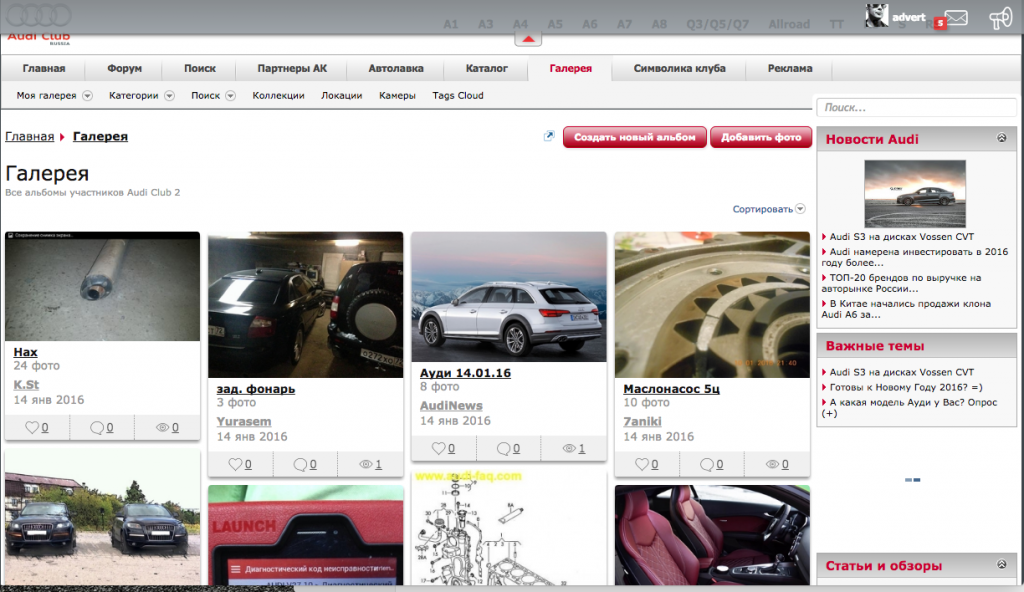Open user Yurasem profile link
This screenshot has height=592, width=1024.
point(244,421)
